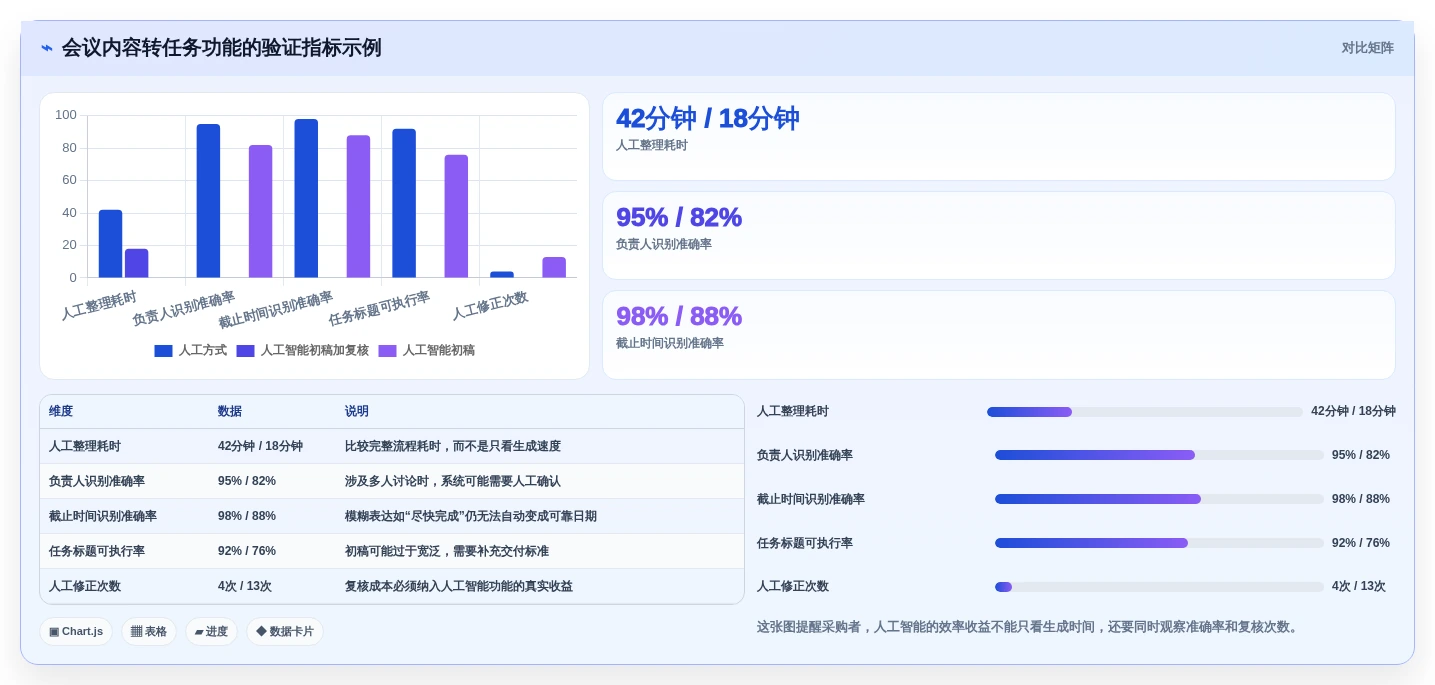Viewport: 1435px width, 685px height.
Task: Select the 进度 chip
Action: tap(211, 632)
